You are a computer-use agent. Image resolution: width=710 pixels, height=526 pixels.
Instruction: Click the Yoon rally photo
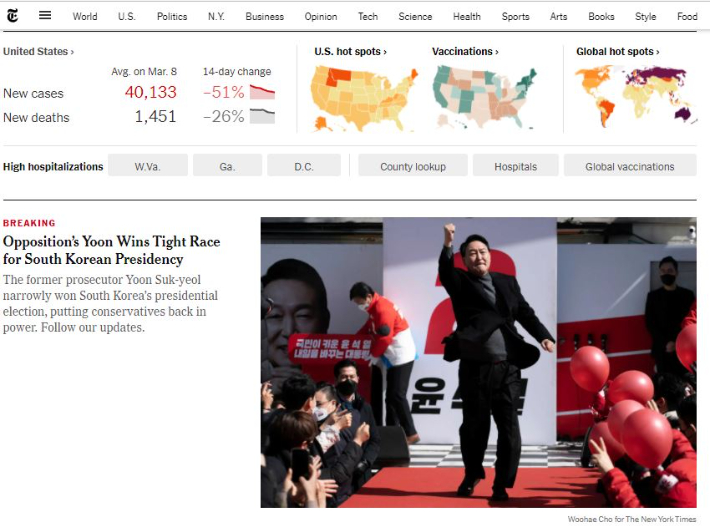coord(478,362)
